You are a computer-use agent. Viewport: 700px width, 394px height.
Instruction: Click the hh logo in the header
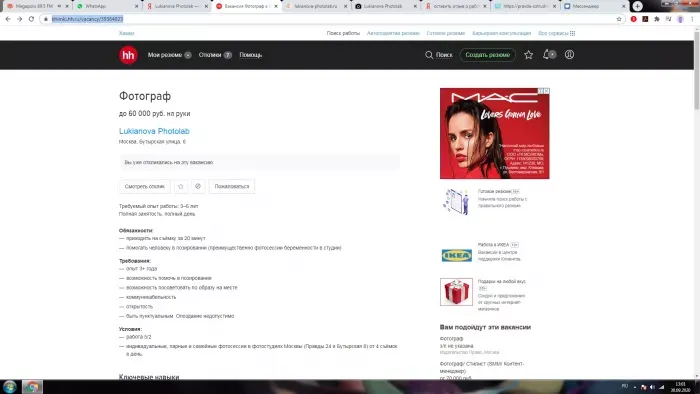coord(128,55)
